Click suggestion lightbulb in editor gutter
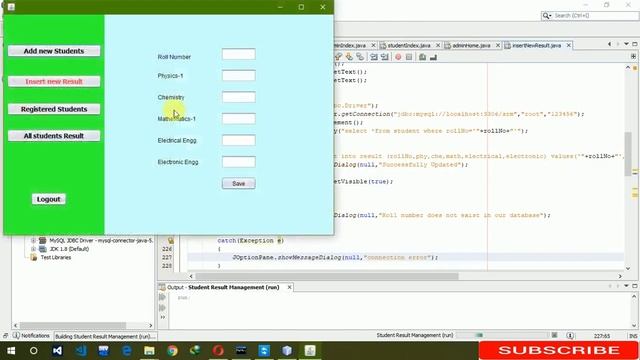 click(x=171, y=240)
